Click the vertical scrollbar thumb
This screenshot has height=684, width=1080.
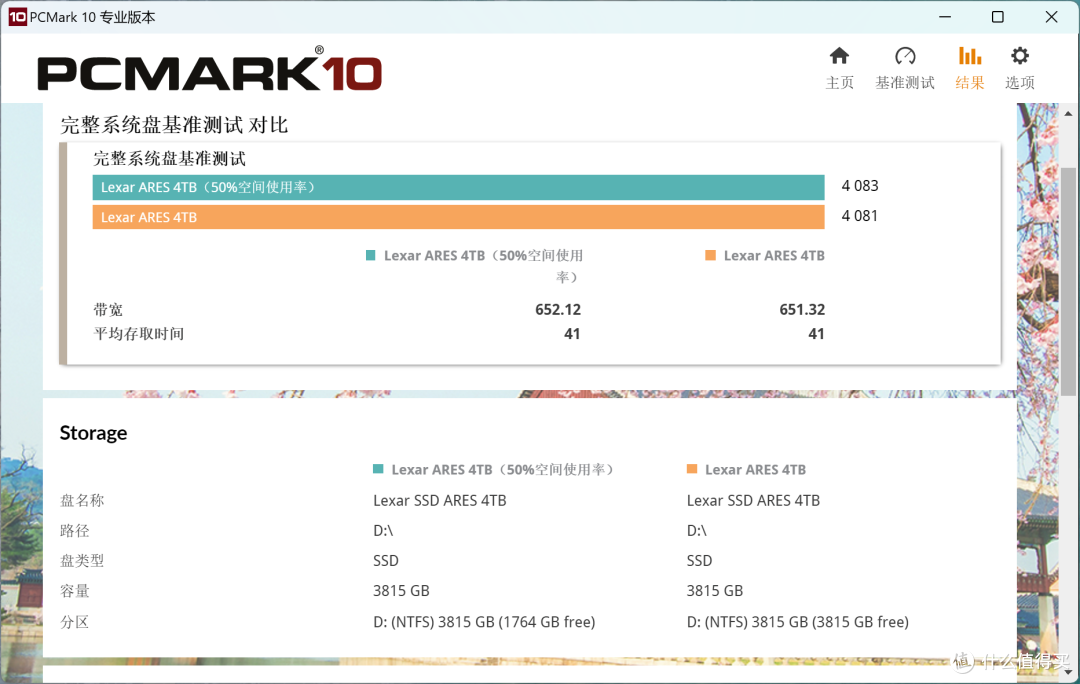pyautogui.click(x=1068, y=281)
